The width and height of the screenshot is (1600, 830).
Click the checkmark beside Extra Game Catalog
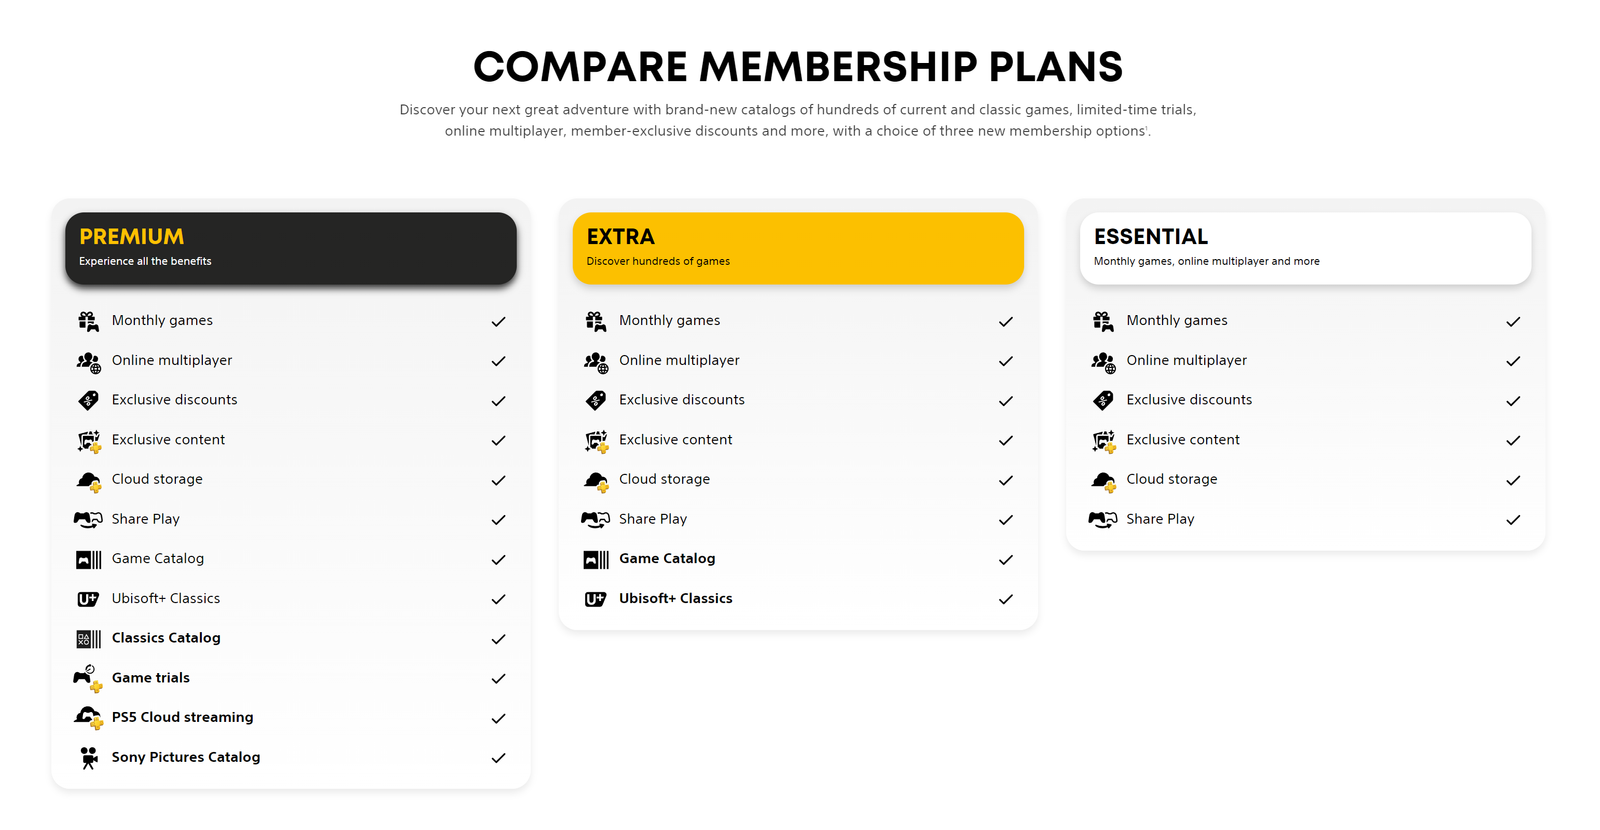1005,560
